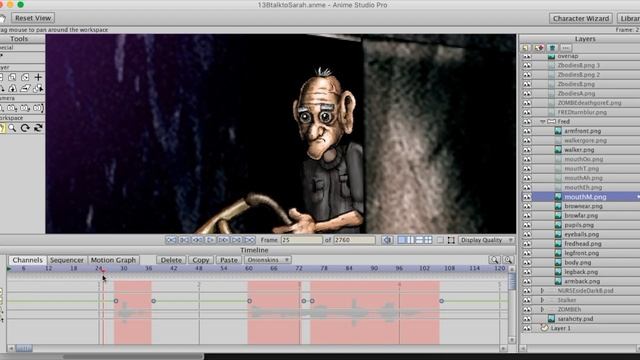Select the legfront.png layer
Image resolution: width=640 pixels, height=360 pixels.
click(x=582, y=253)
